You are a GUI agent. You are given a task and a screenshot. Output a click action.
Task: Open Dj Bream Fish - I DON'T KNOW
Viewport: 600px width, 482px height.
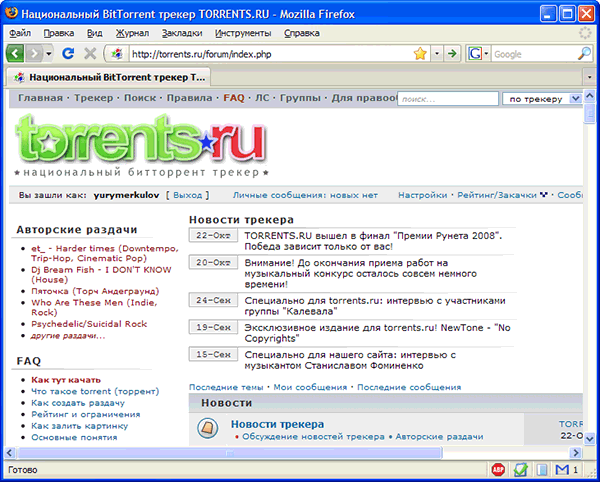[x=101, y=275]
